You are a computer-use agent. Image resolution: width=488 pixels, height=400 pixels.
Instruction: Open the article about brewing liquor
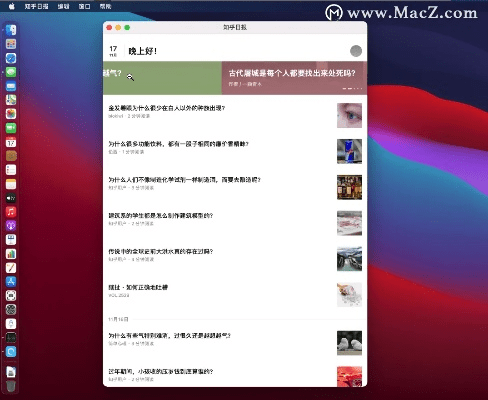(x=184, y=180)
